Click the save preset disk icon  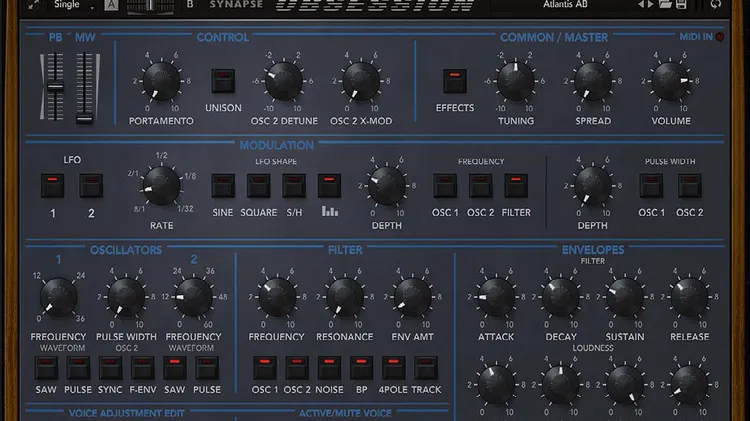(x=683, y=5)
